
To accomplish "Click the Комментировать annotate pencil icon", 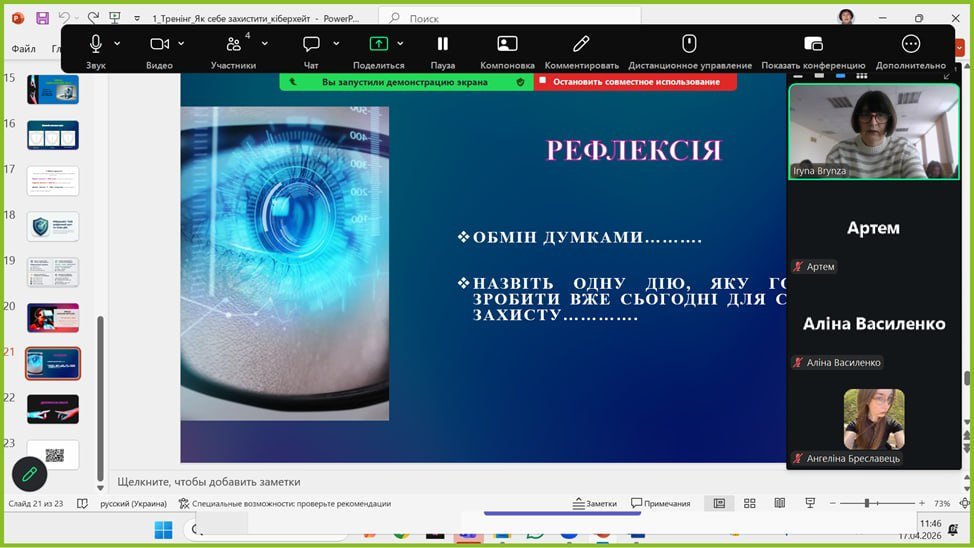I will 581,45.
